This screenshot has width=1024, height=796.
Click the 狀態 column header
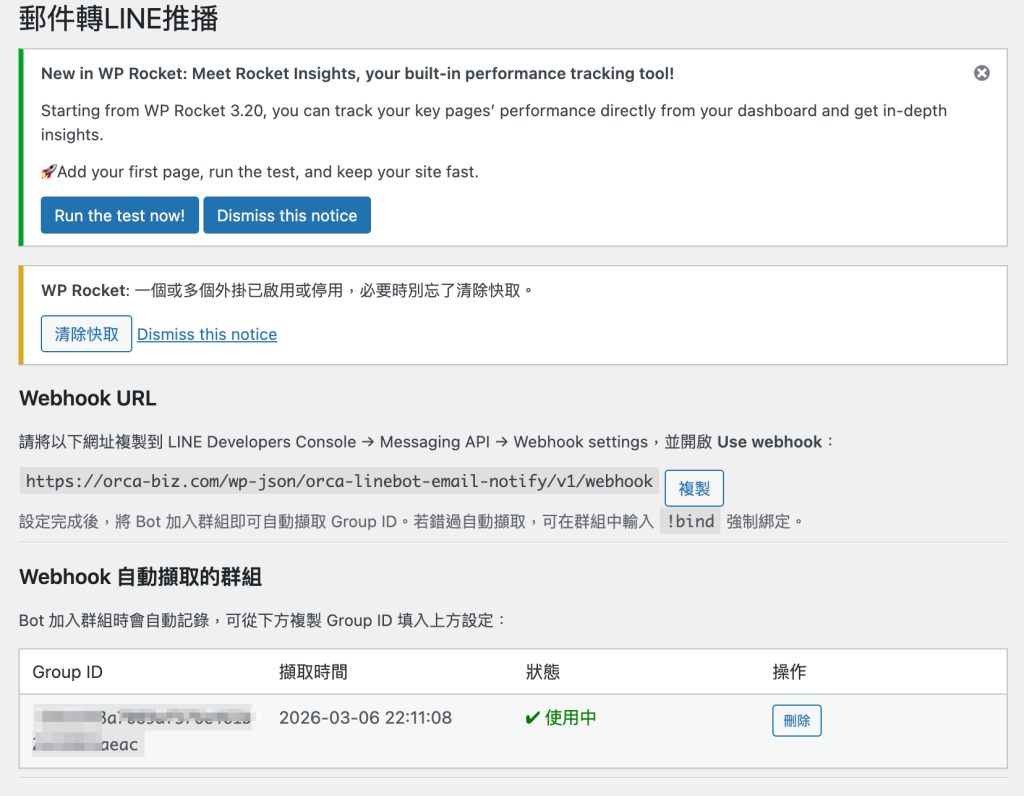[x=542, y=672]
